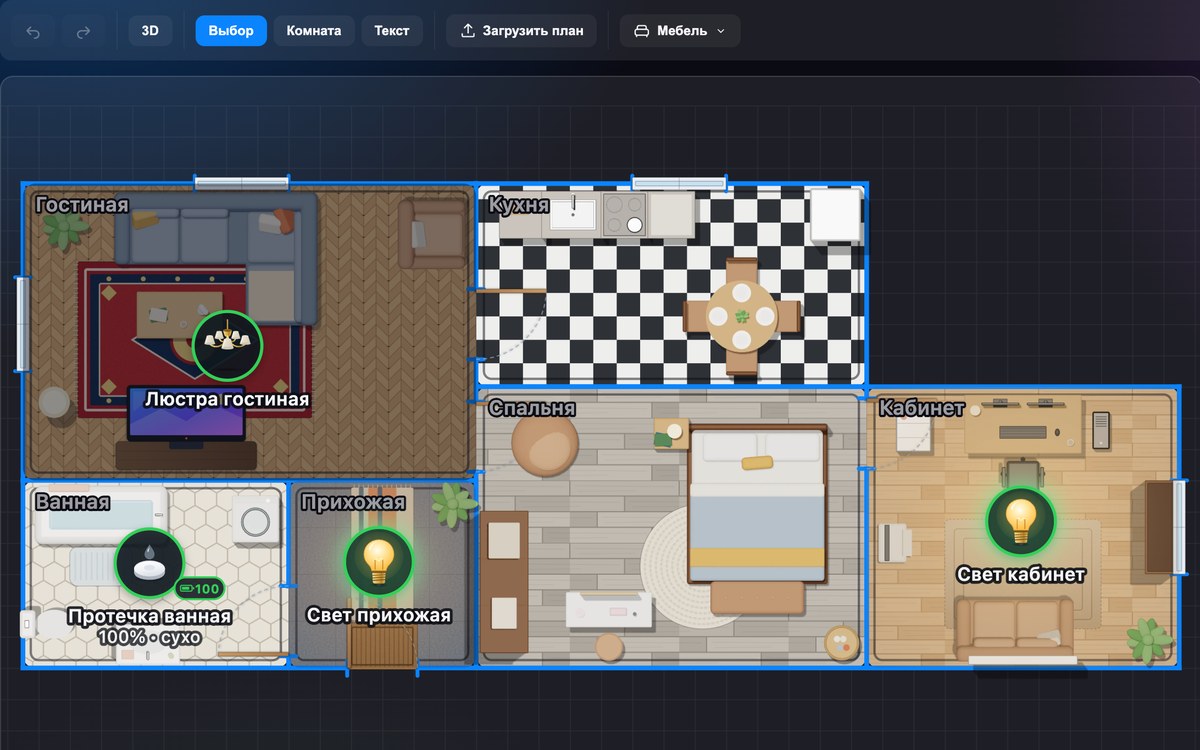
Task: Toggle the Свет прихожая light bulb
Action: pyautogui.click(x=379, y=562)
